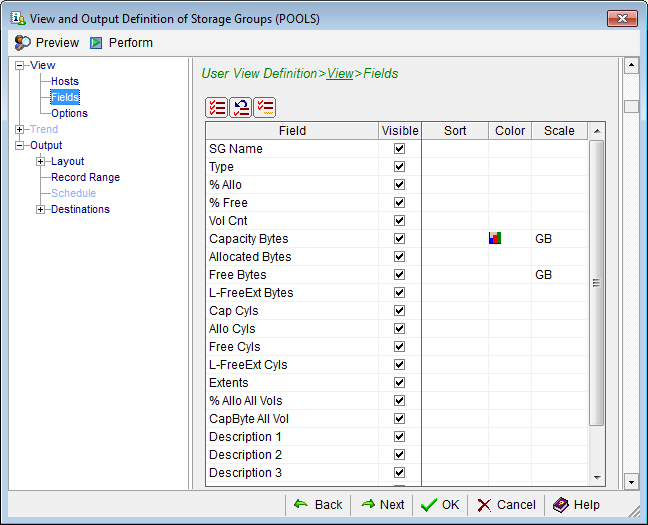
Task: Click the green Back arrow icon
Action: click(x=300, y=505)
